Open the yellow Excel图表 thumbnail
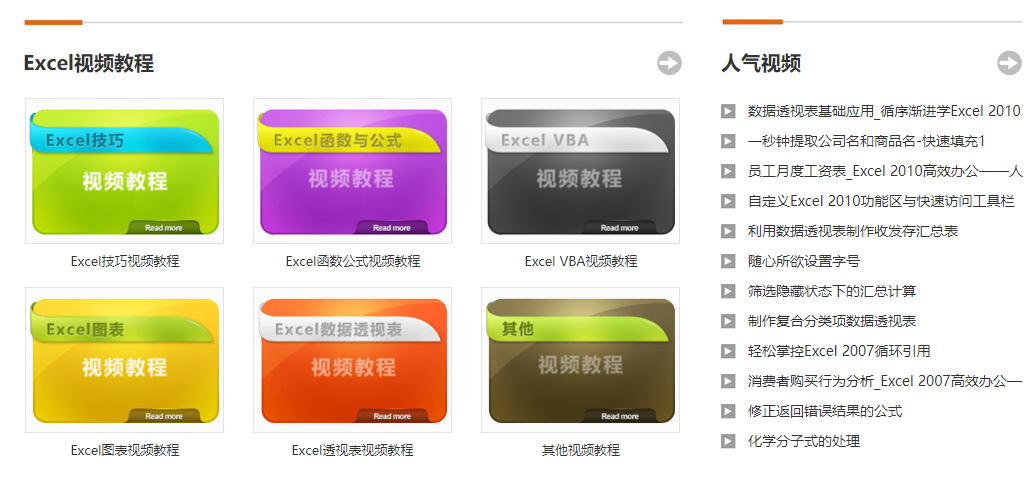The width and height of the screenshot is (1035, 491). click(x=124, y=360)
